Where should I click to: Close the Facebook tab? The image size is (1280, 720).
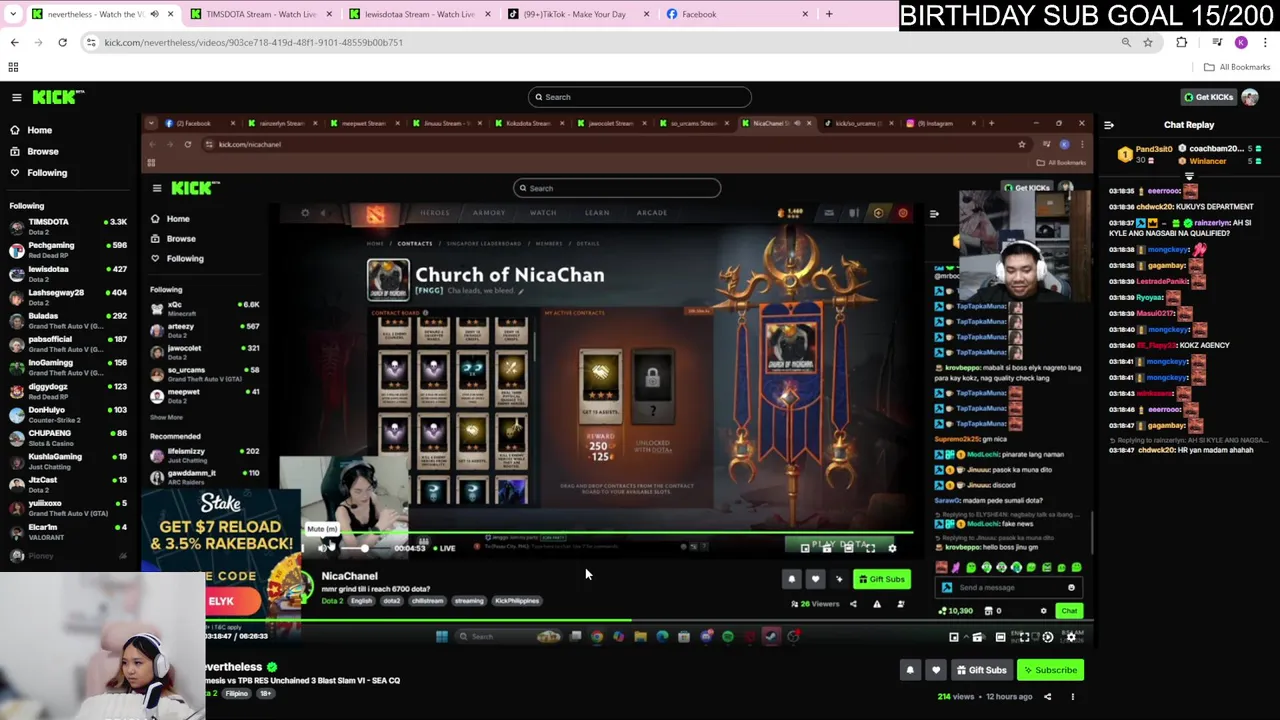[x=805, y=14]
